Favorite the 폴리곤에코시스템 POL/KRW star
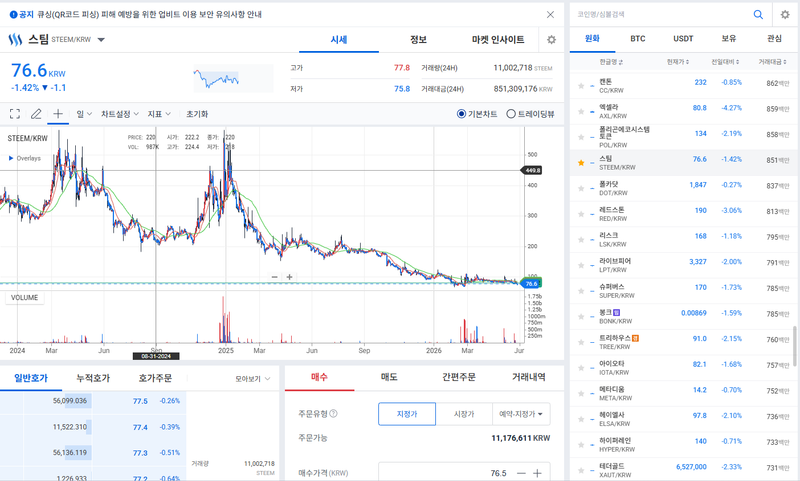 581,137
